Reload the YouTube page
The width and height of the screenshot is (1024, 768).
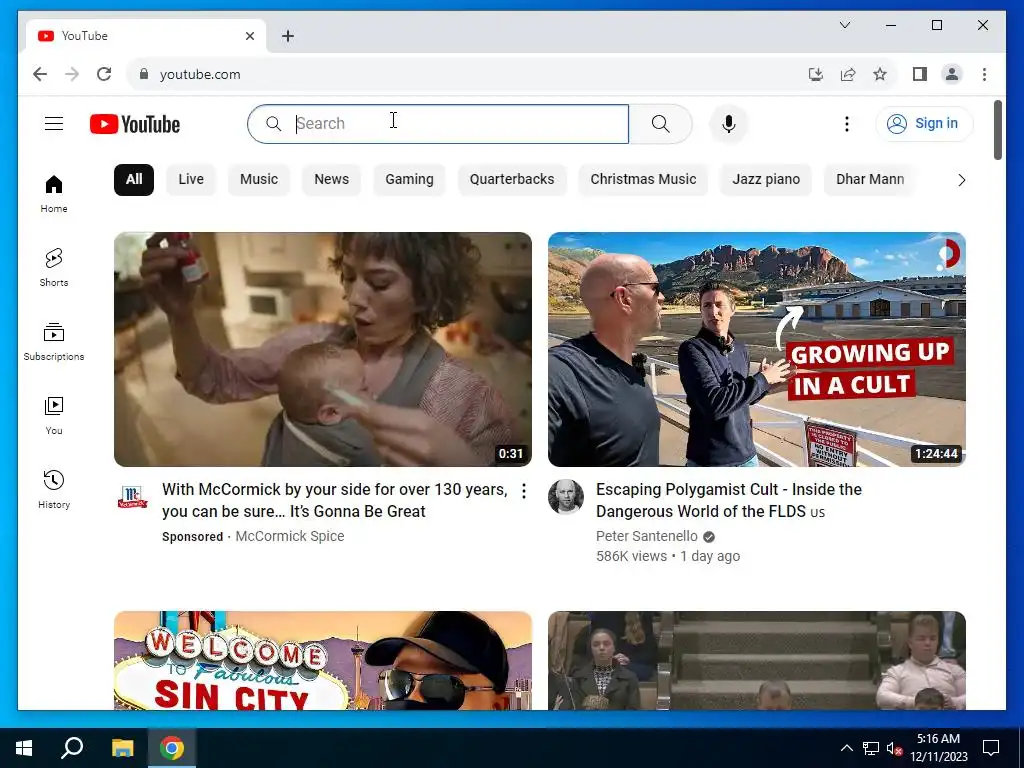click(x=104, y=74)
